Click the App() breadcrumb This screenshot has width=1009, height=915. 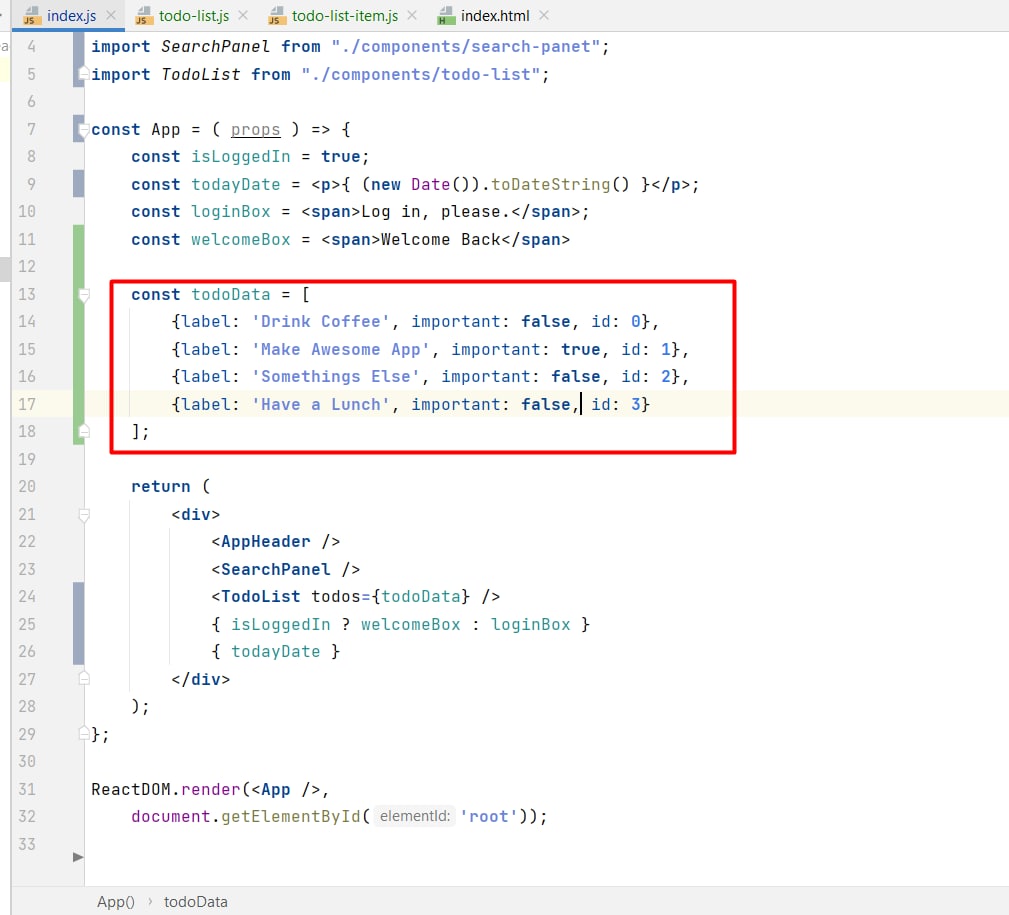click(x=116, y=901)
